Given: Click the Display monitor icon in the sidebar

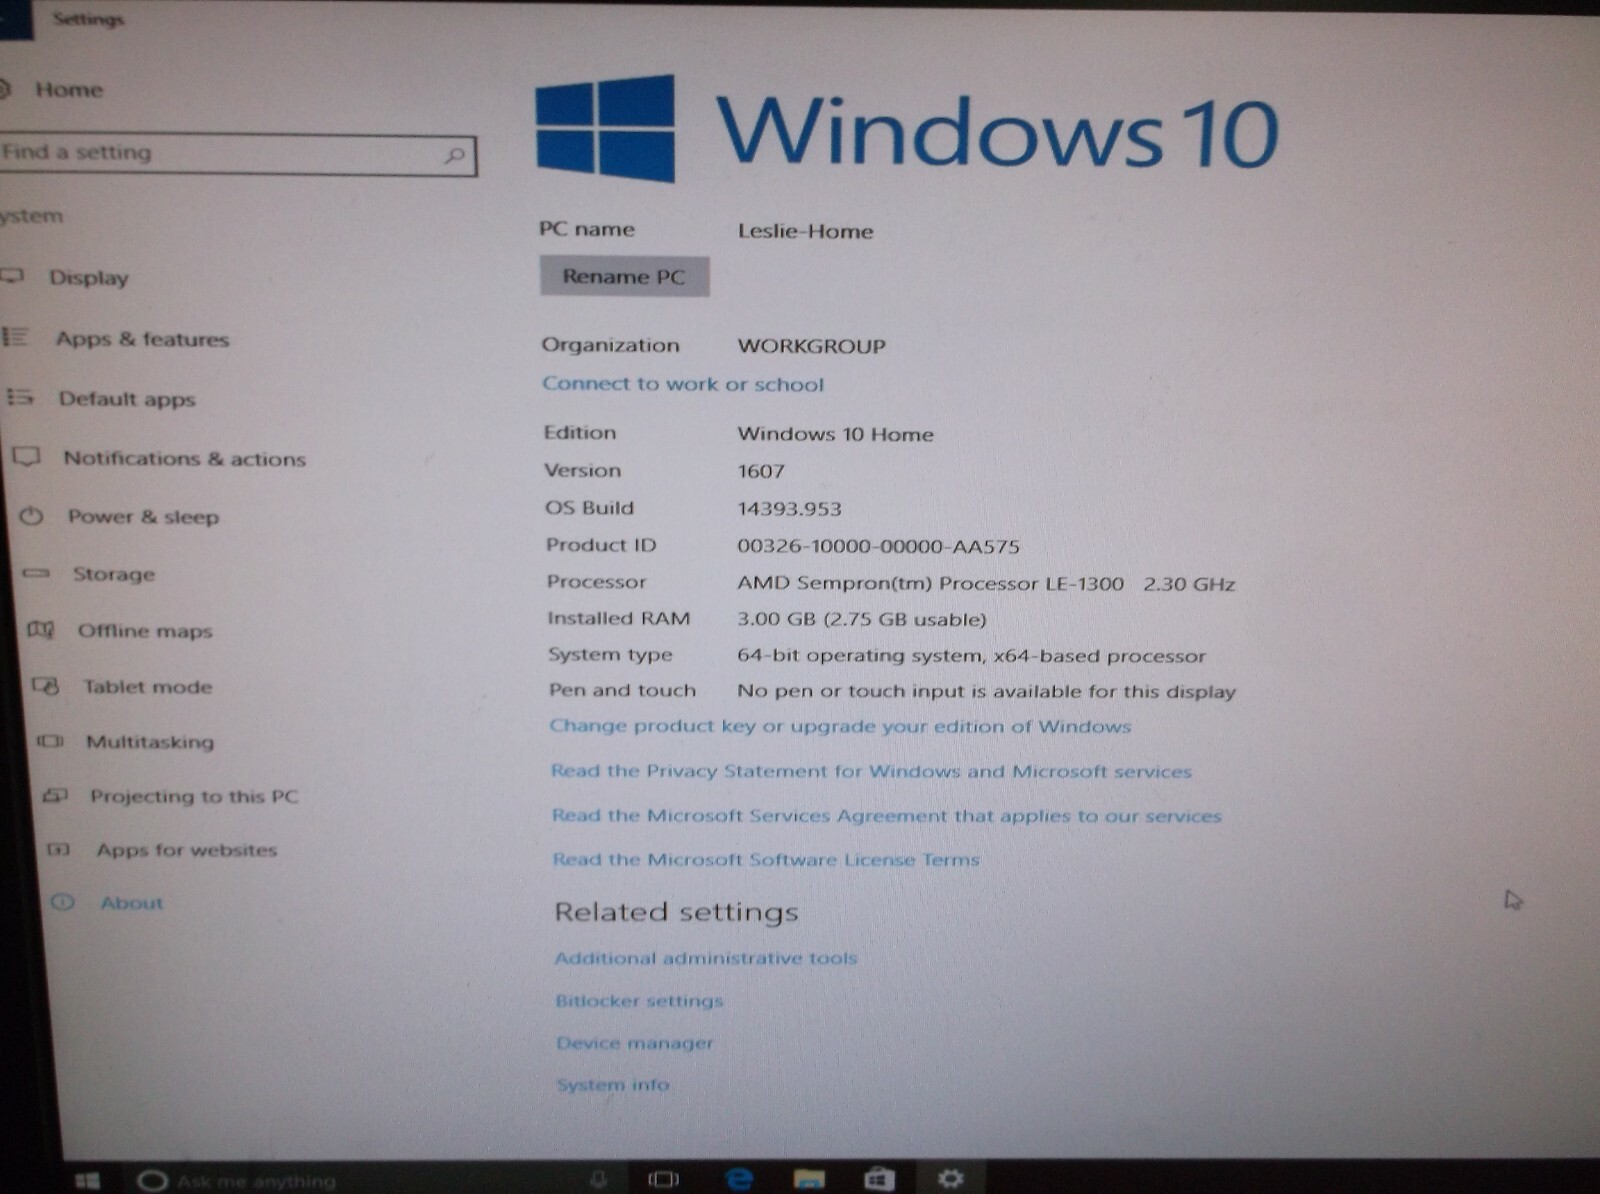Looking at the screenshot, I should point(11,276).
